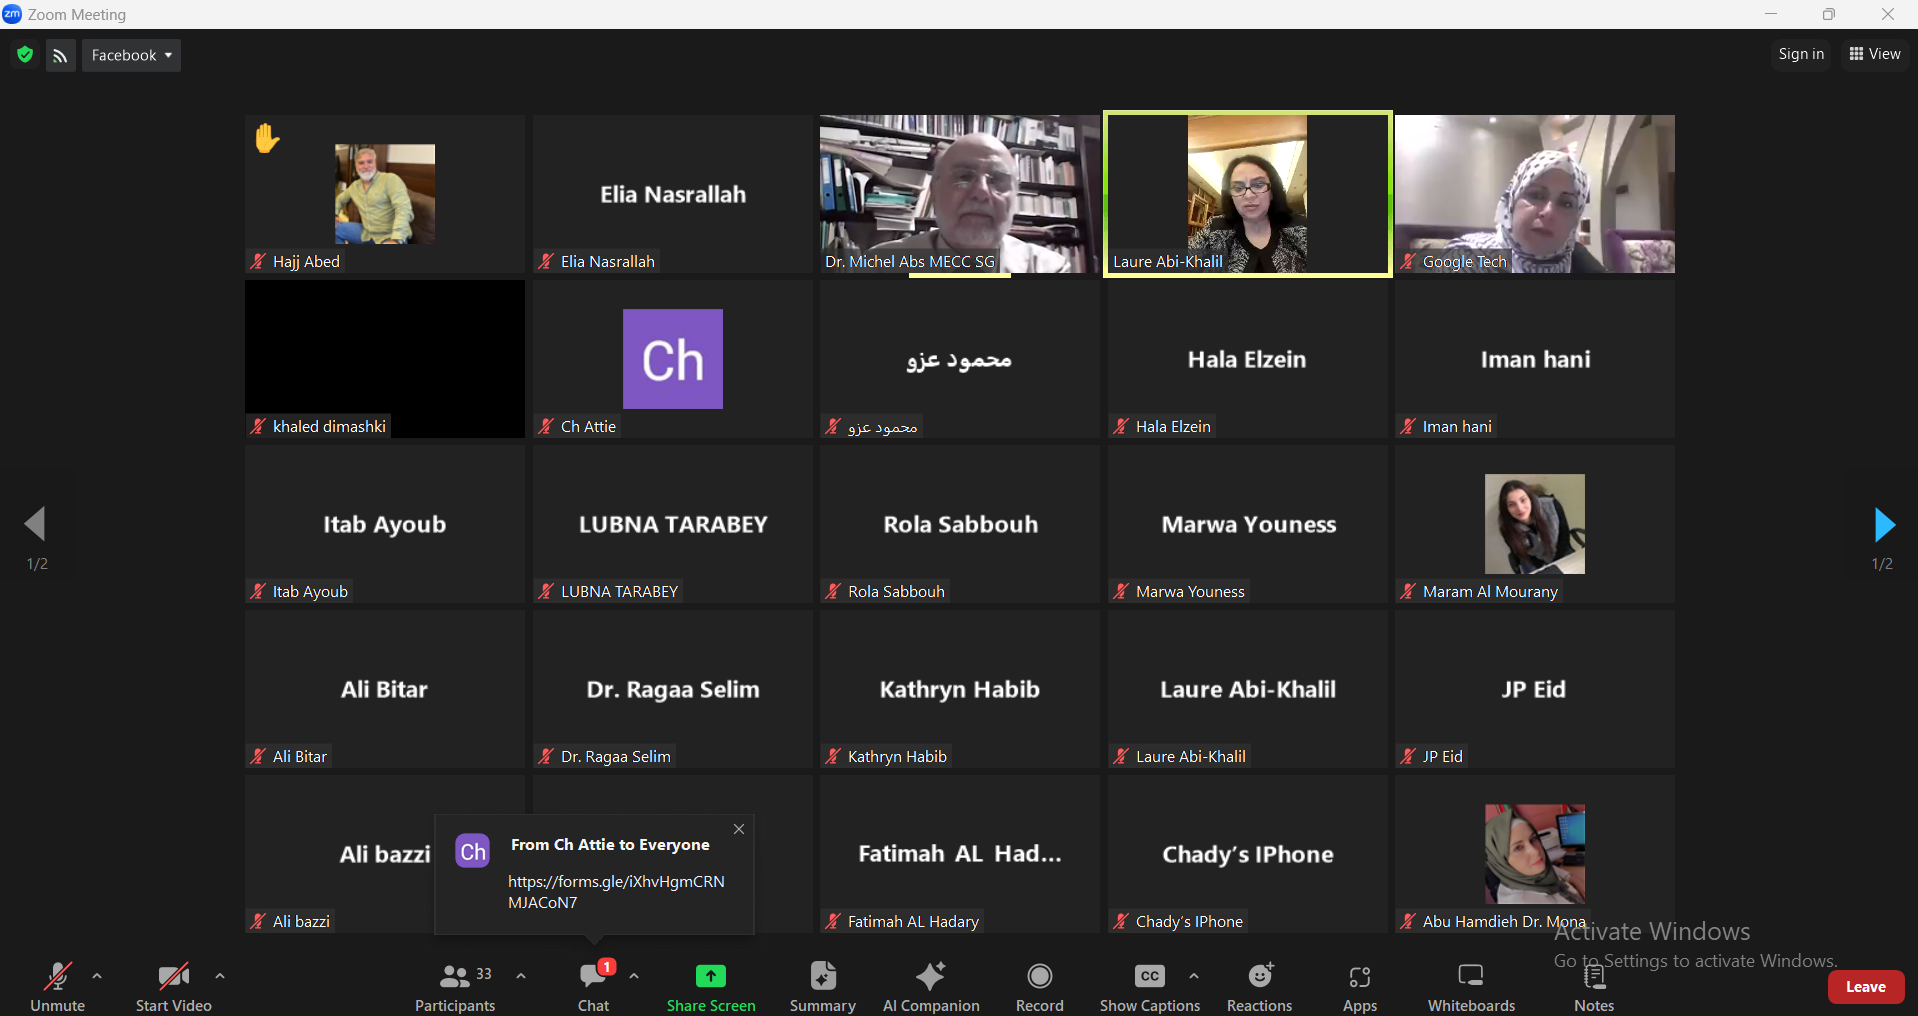Select Hajj Abed's video tile

coord(385,194)
